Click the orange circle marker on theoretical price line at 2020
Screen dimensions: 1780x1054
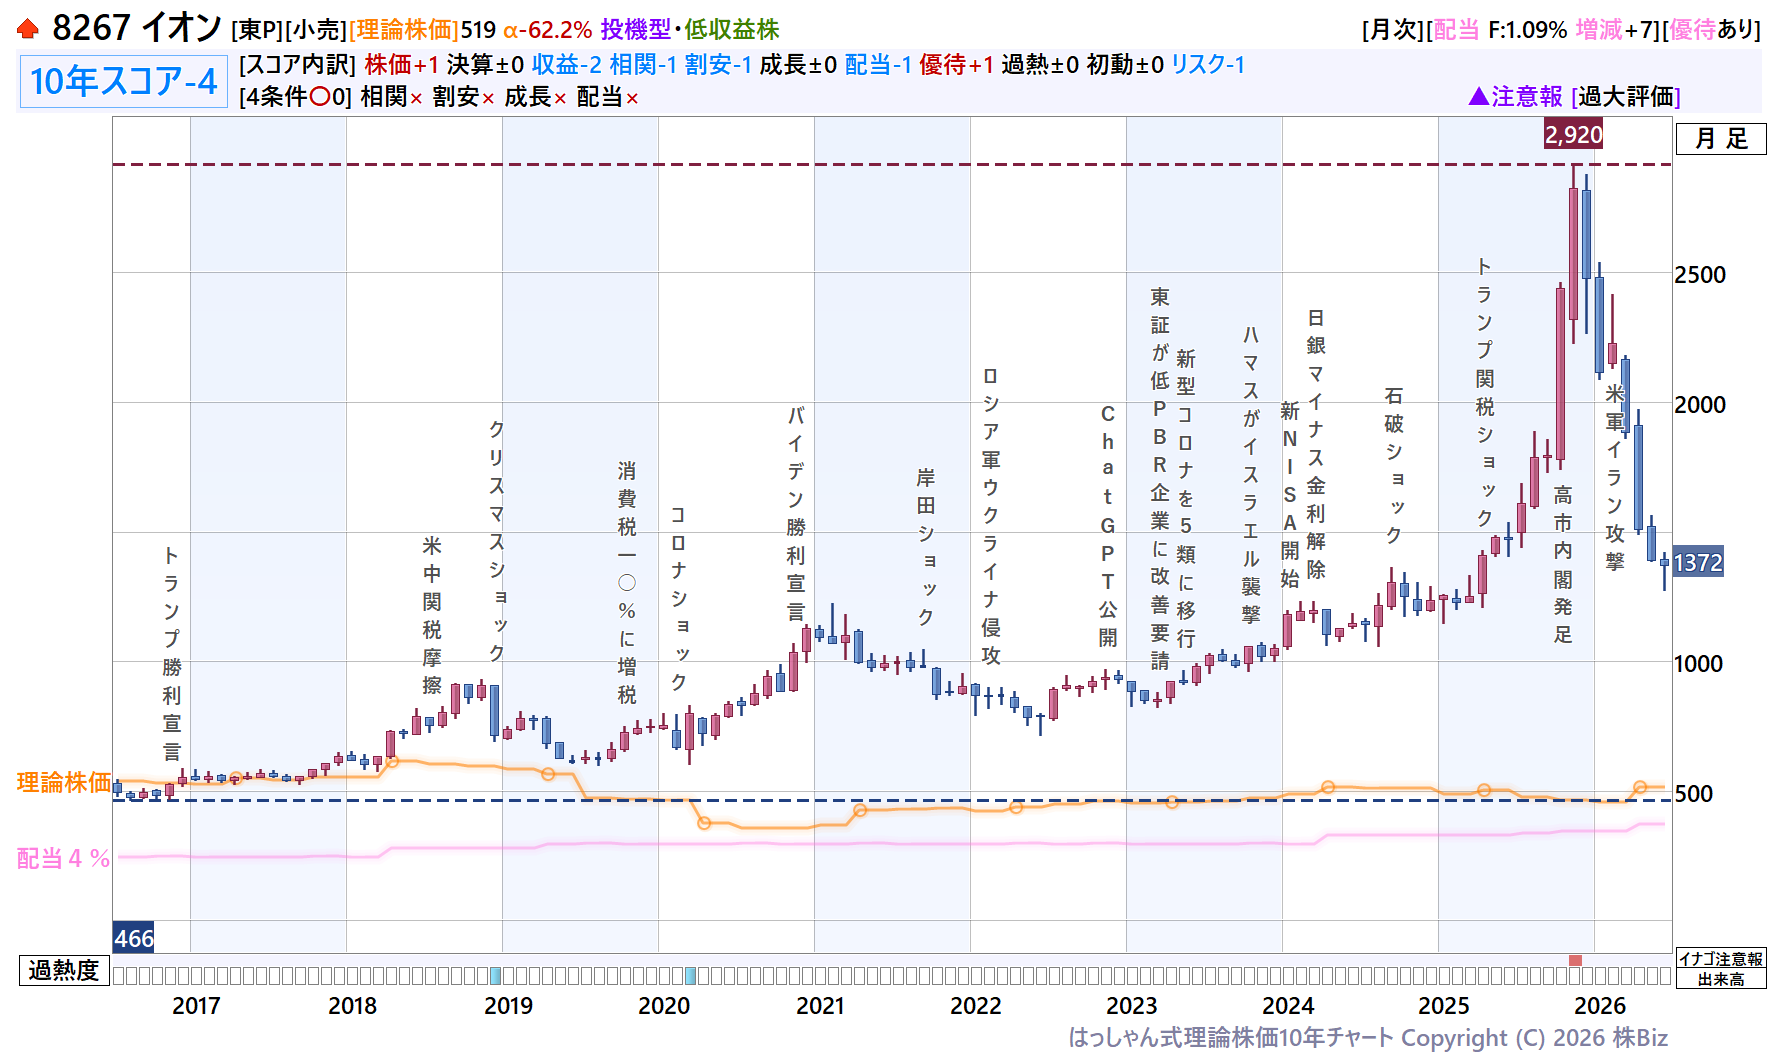704,823
